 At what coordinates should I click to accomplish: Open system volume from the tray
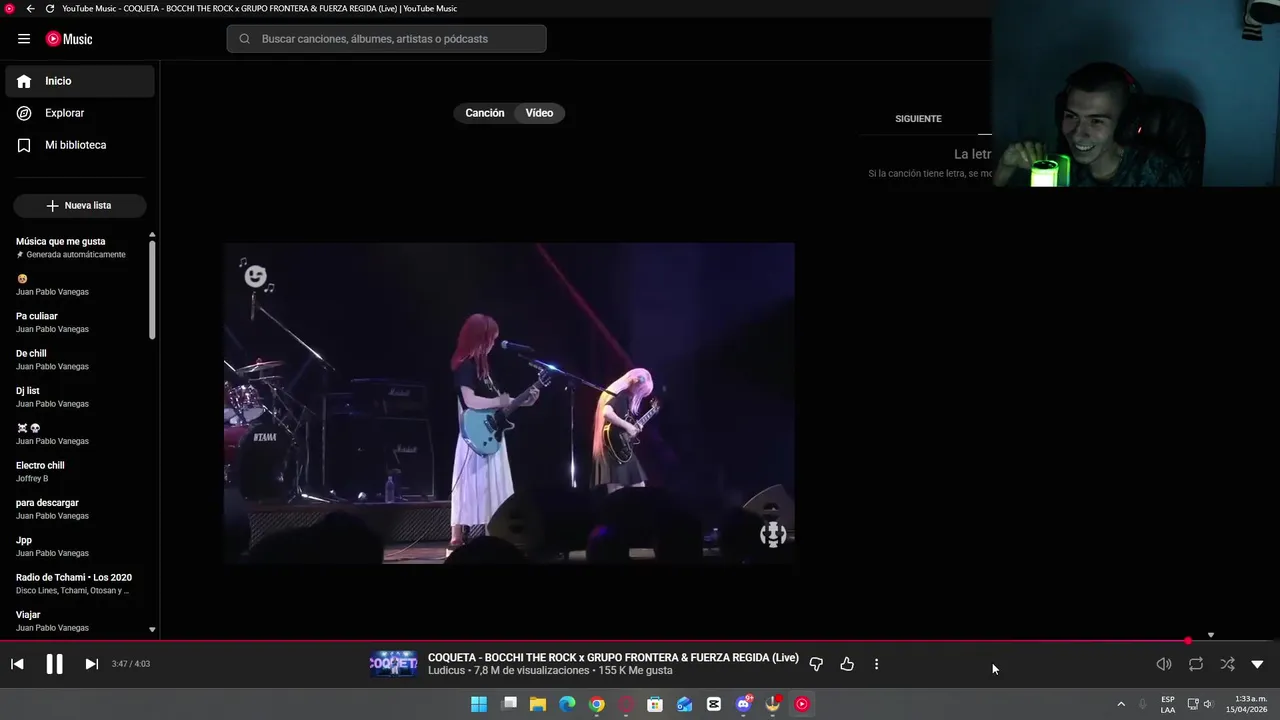point(1207,704)
